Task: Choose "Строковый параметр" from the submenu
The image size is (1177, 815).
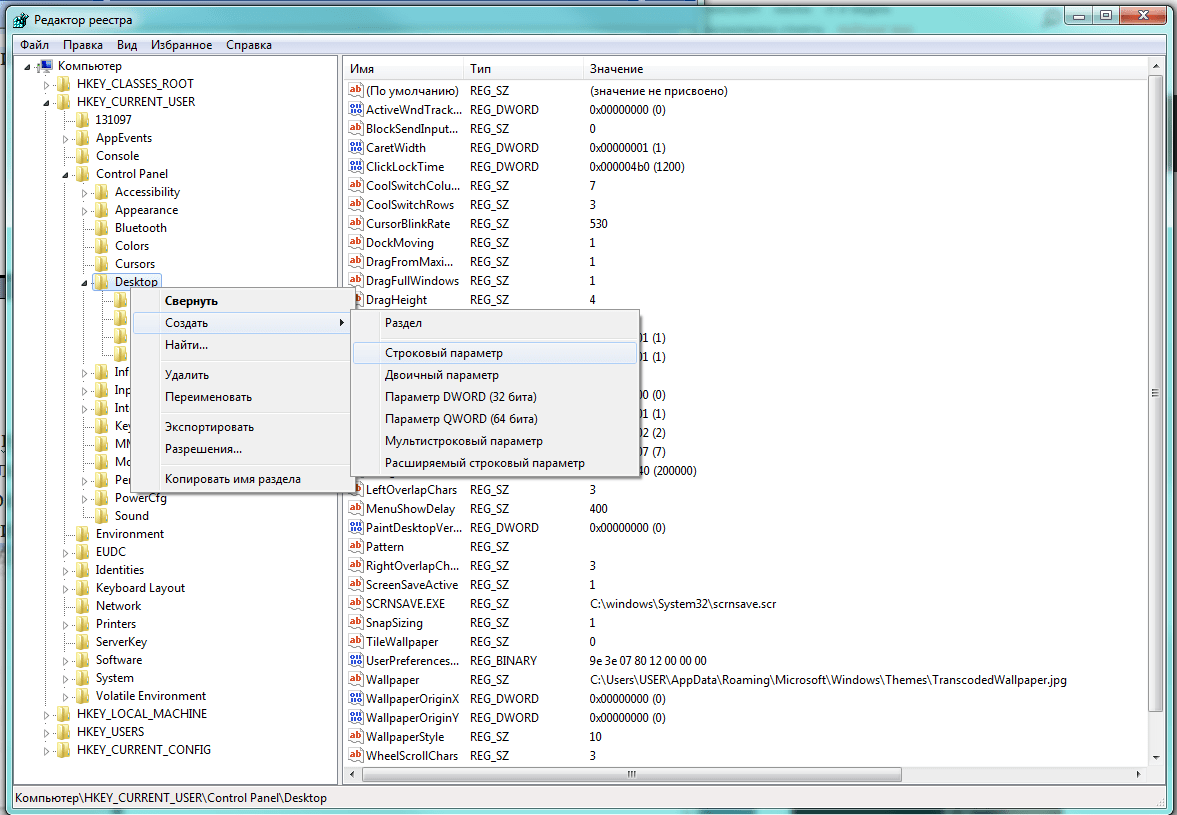Action: point(444,353)
